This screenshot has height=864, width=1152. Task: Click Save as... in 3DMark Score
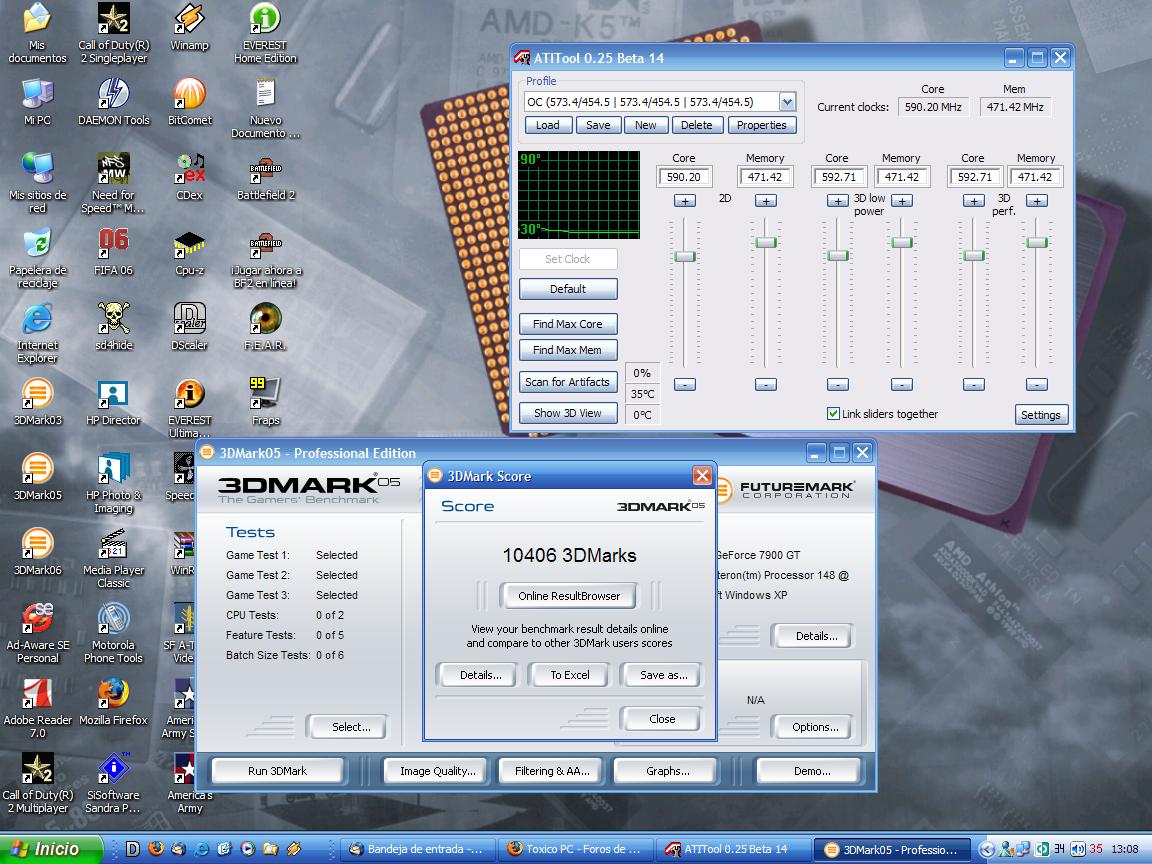(x=663, y=675)
